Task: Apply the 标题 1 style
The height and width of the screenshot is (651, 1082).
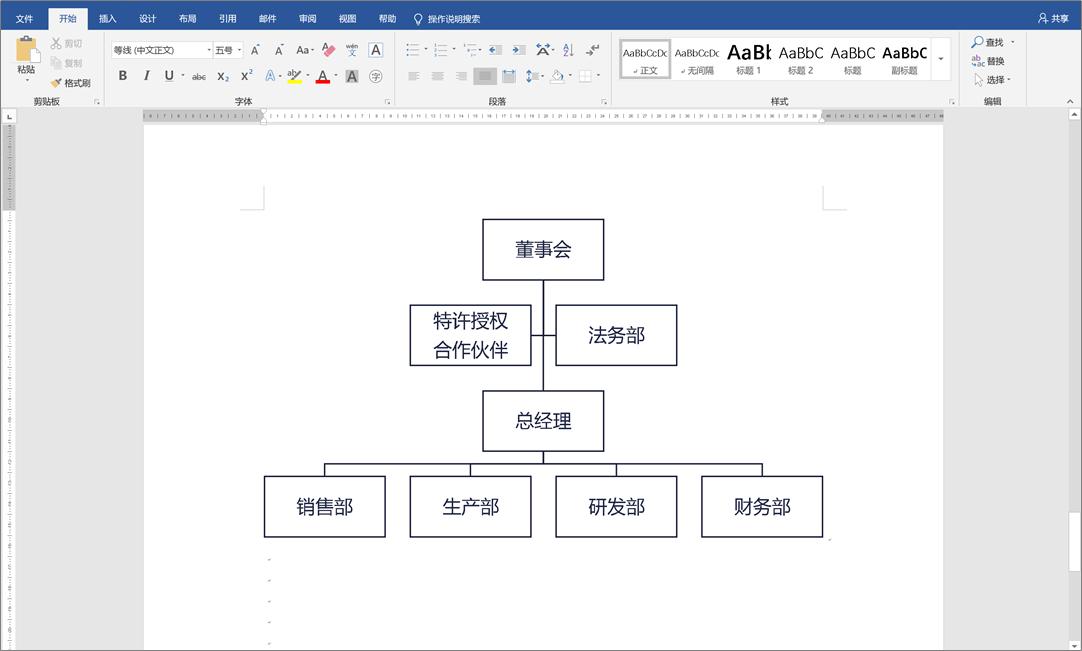Action: coord(748,58)
